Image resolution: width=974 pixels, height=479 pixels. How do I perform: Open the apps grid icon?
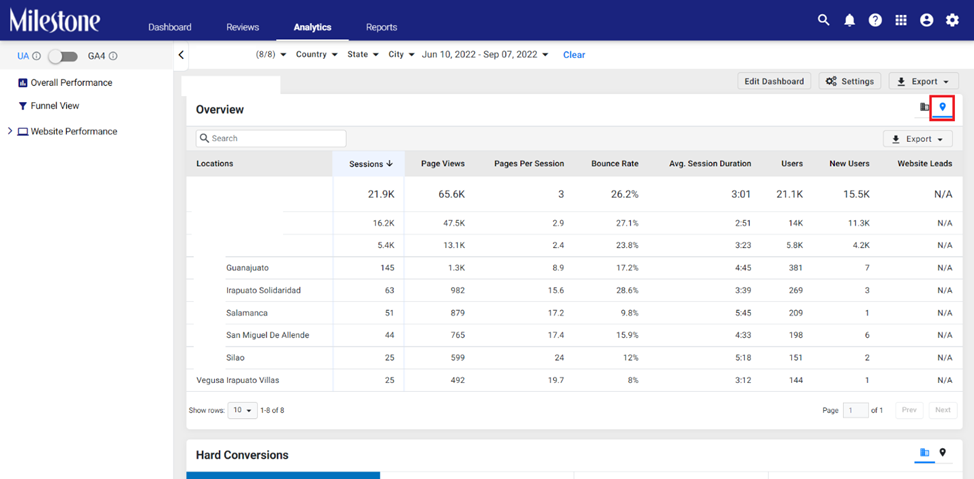(x=901, y=21)
